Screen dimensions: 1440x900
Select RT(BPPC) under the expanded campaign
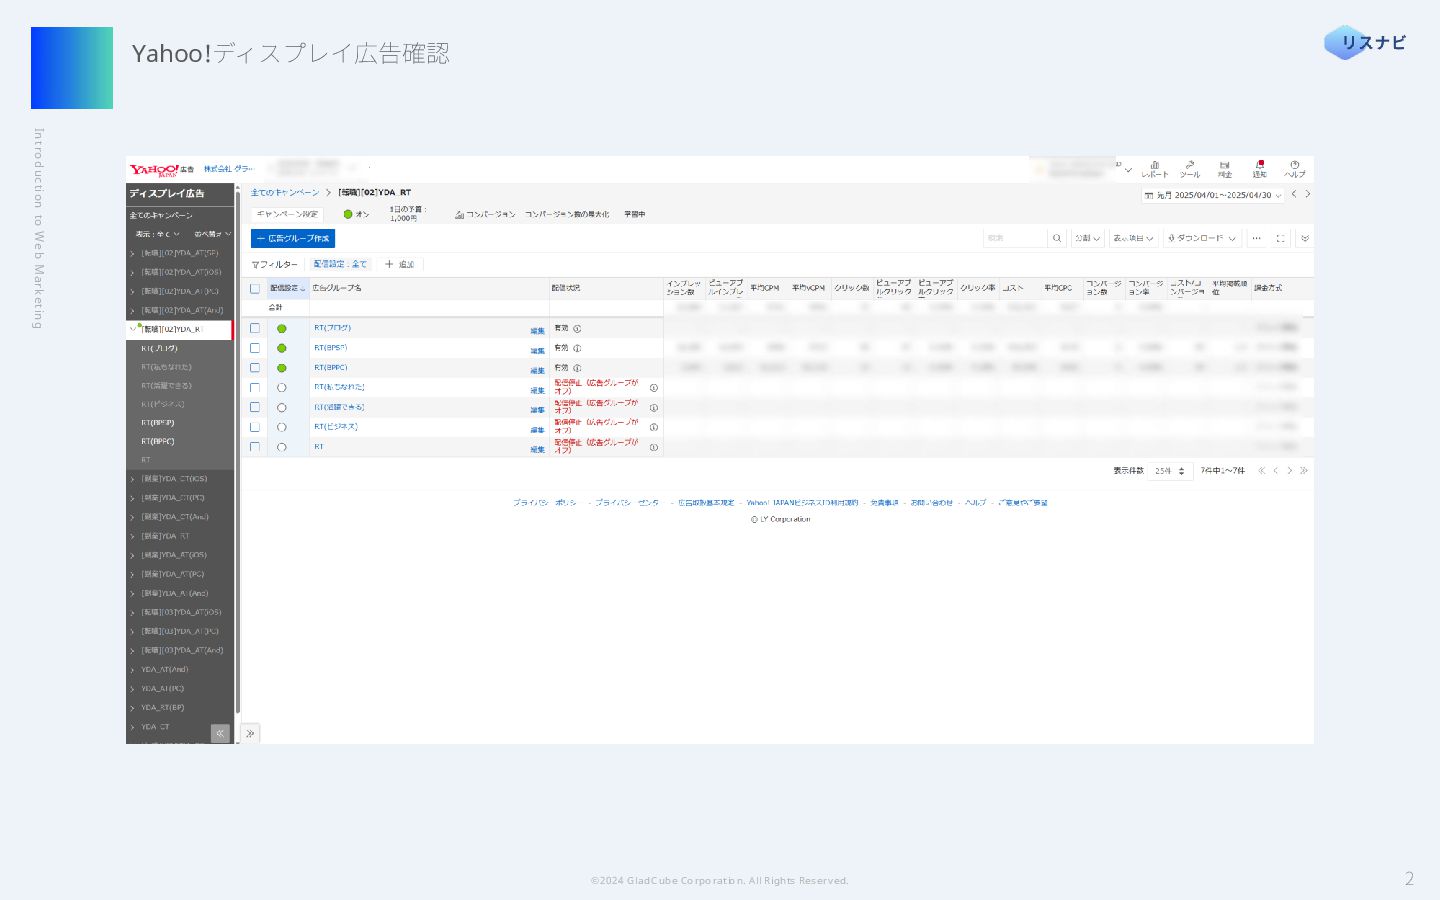point(158,441)
